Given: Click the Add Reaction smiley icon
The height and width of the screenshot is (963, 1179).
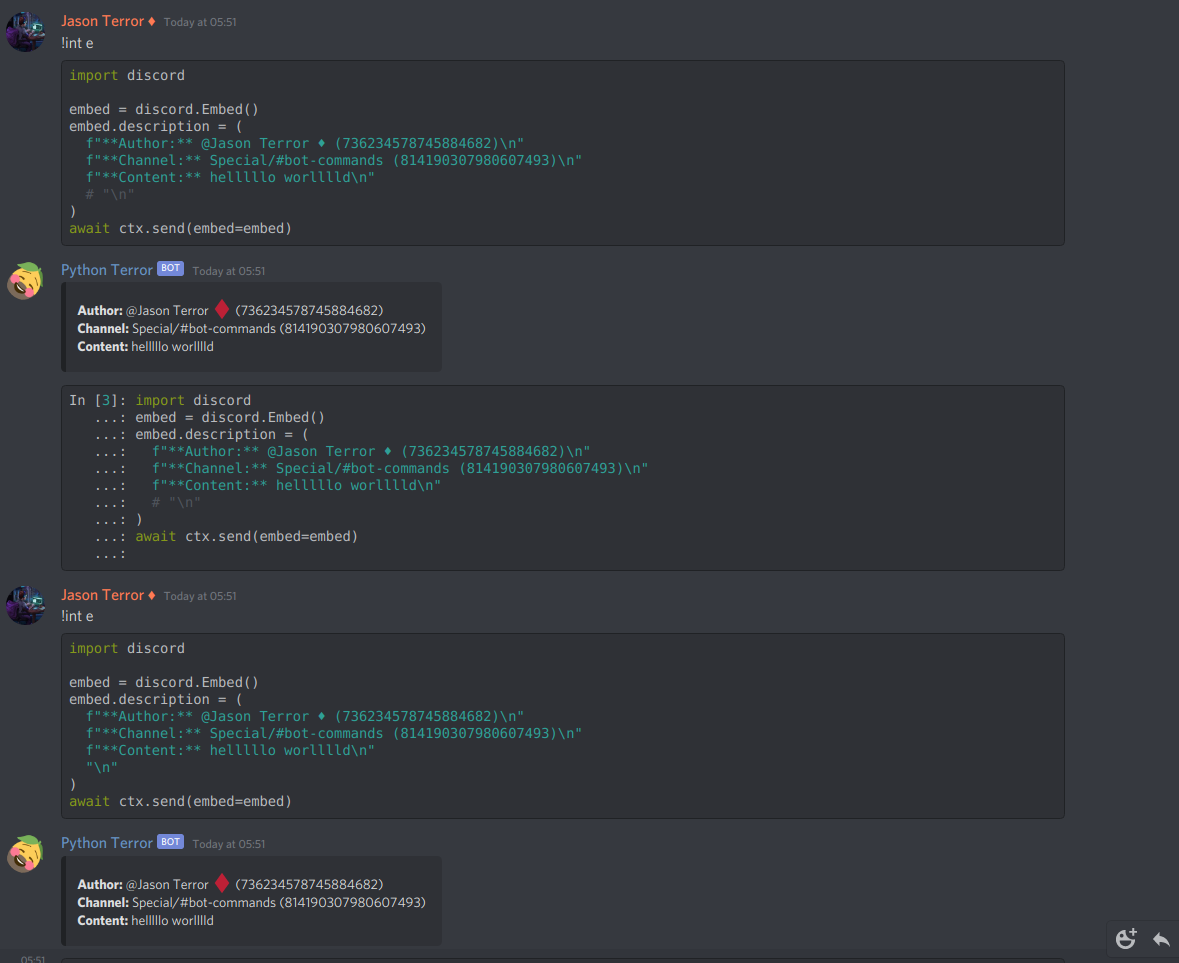Looking at the screenshot, I should tap(1126, 938).
